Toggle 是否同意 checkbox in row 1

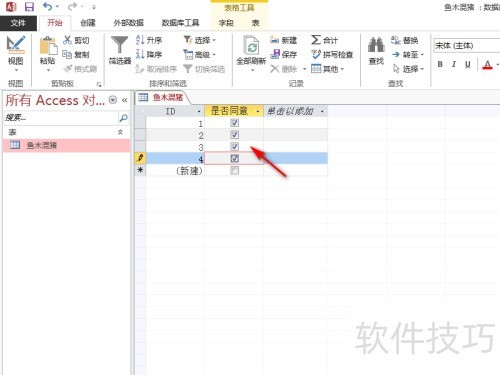[235, 123]
